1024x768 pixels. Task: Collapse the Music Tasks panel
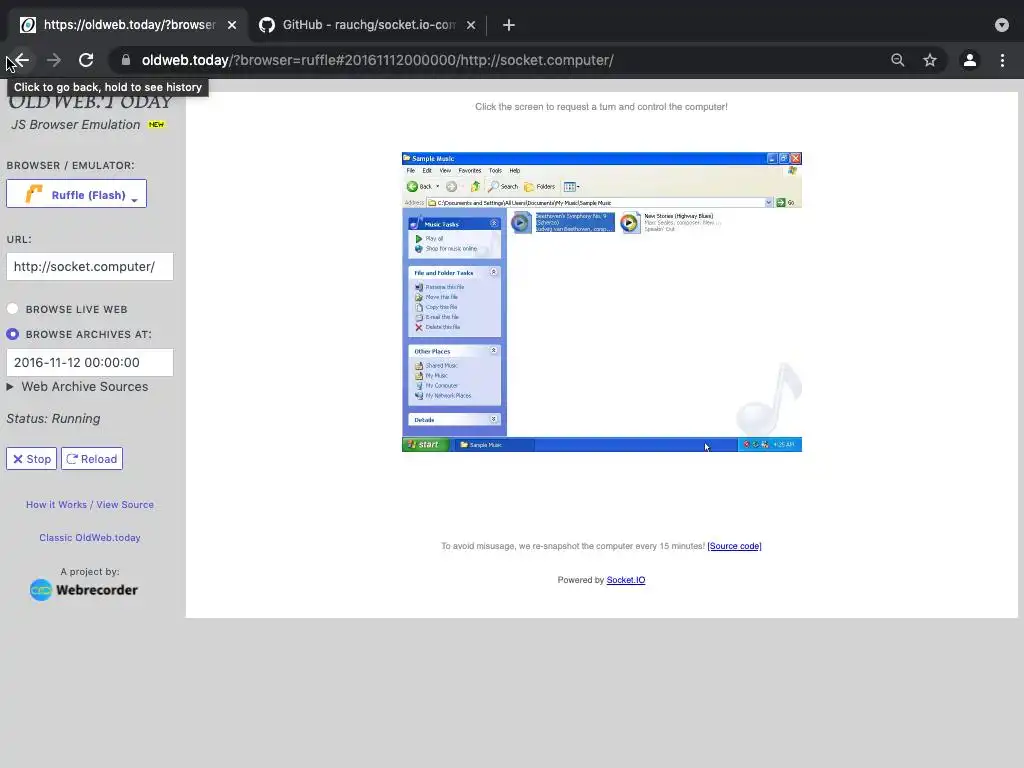tap(494, 223)
